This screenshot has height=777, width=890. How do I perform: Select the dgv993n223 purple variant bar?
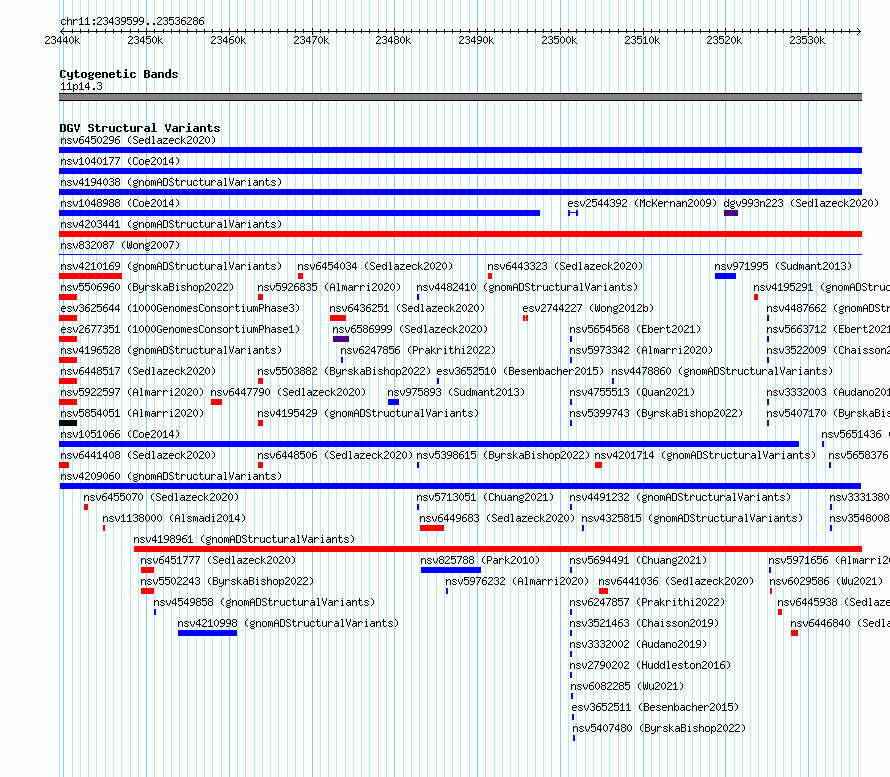click(731, 213)
